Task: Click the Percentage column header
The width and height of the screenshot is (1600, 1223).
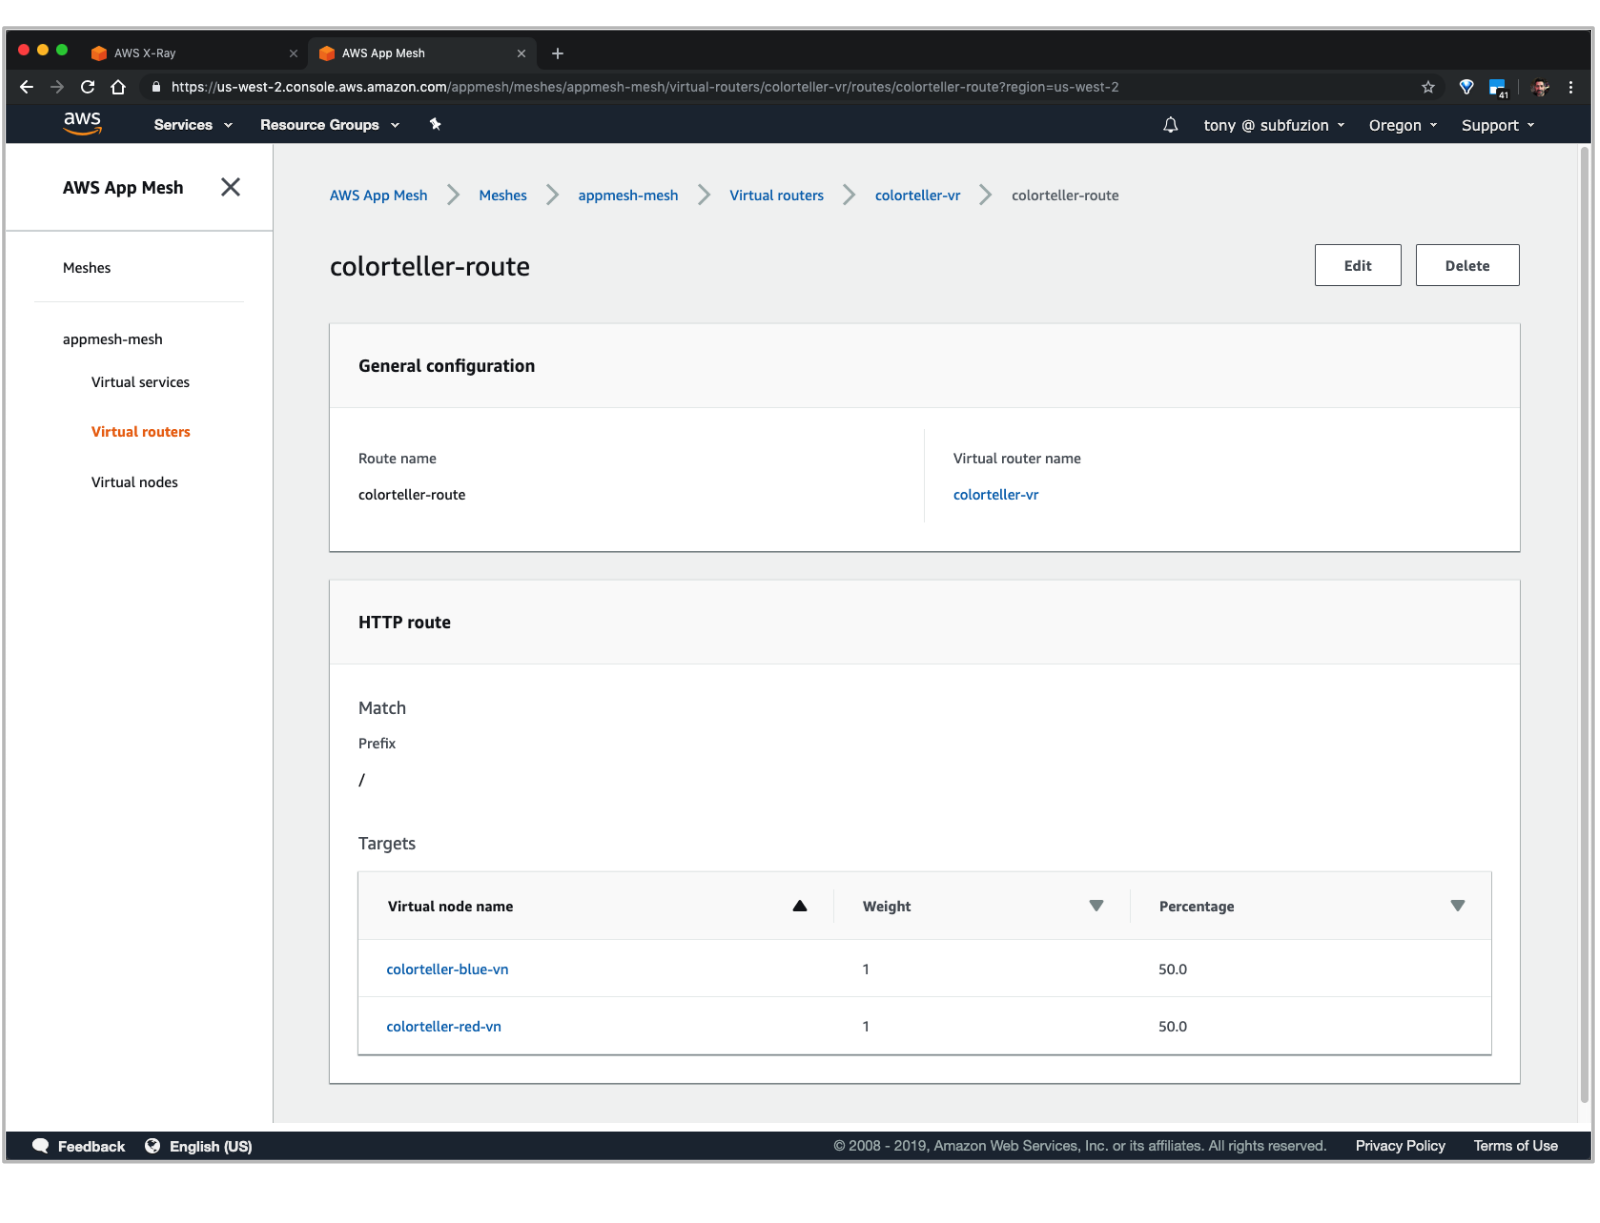Action: (1196, 906)
